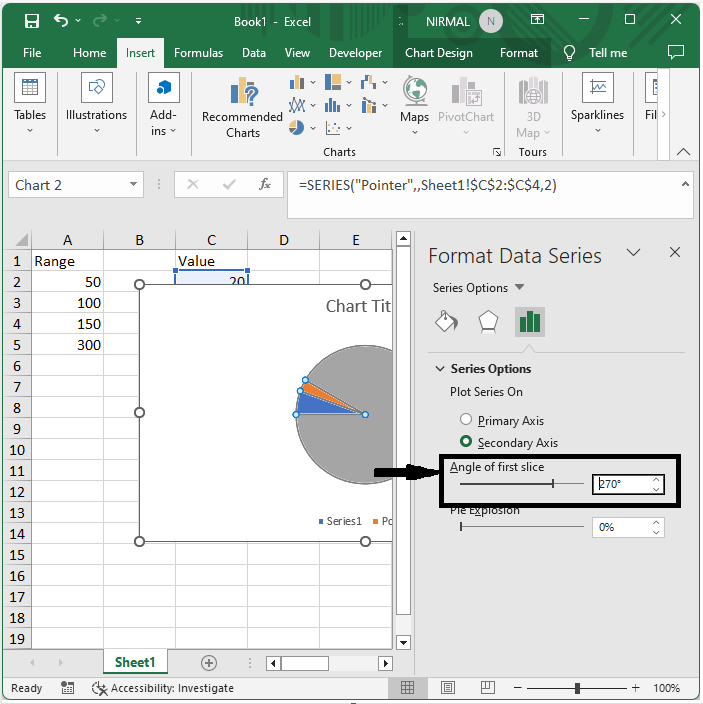Close the Format Data Series pane

[x=675, y=252]
